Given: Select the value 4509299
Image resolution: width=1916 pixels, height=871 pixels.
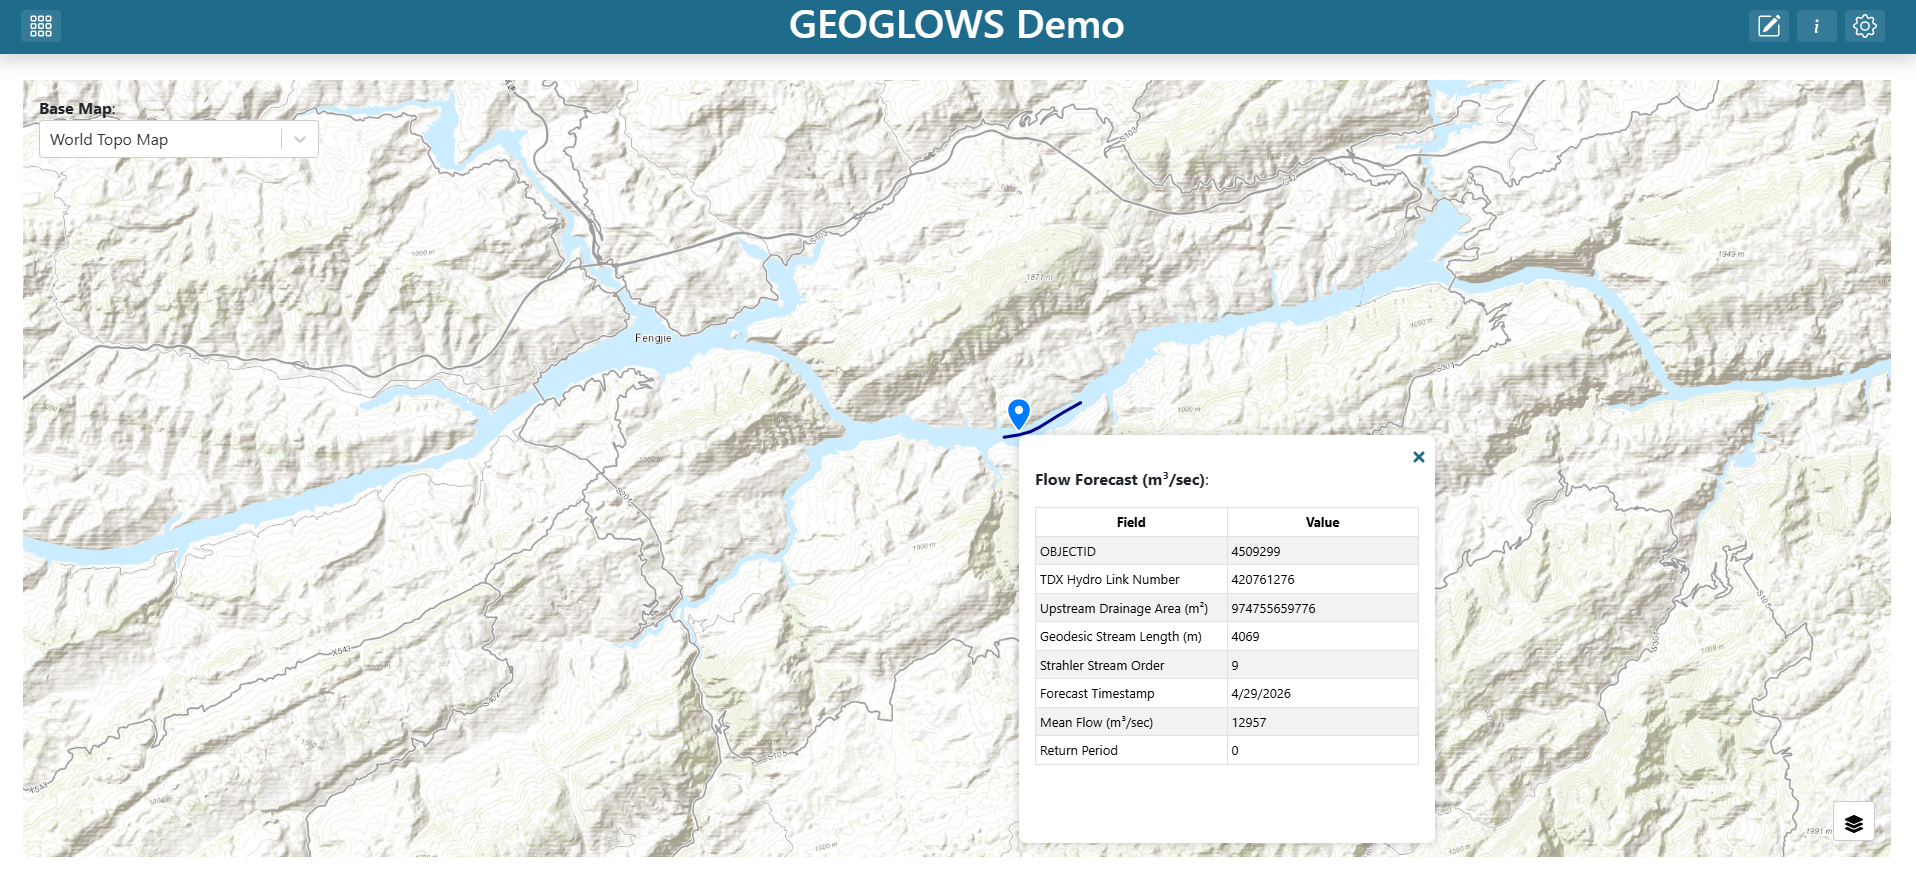Looking at the screenshot, I should (1322, 551).
